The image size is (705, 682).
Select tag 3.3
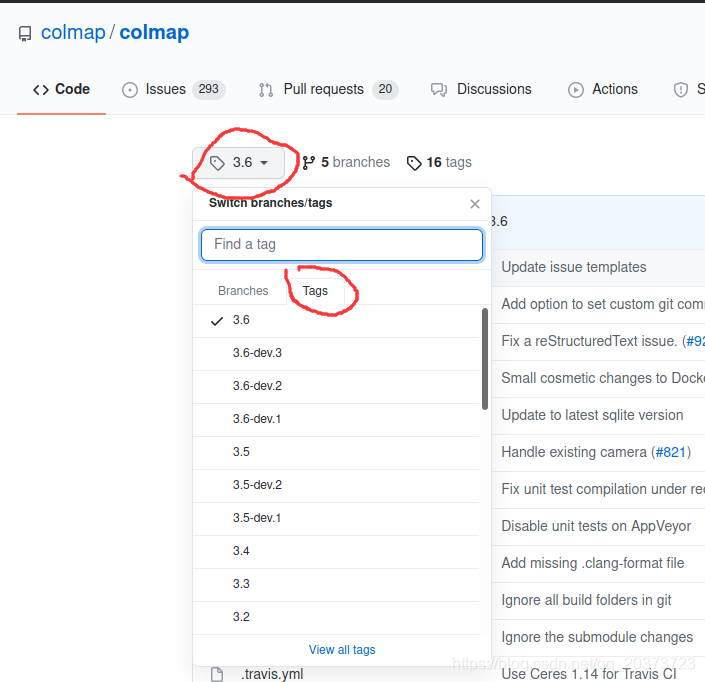(x=336, y=584)
